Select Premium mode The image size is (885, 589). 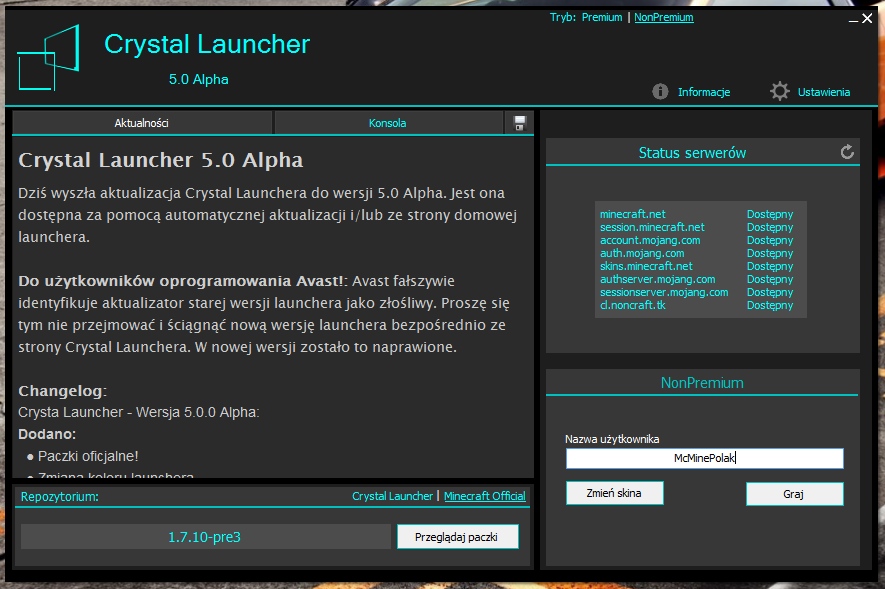[602, 17]
